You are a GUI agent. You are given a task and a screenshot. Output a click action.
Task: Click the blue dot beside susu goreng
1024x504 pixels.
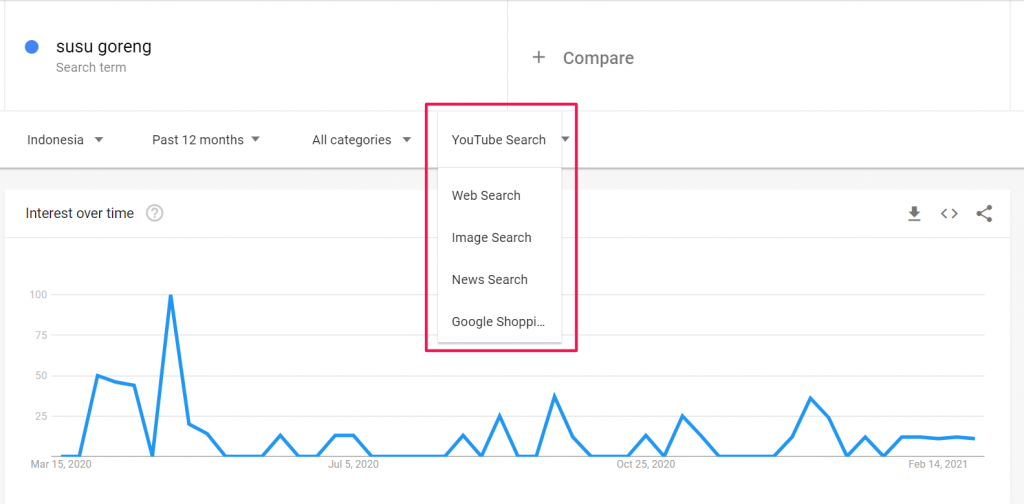pyautogui.click(x=31, y=47)
